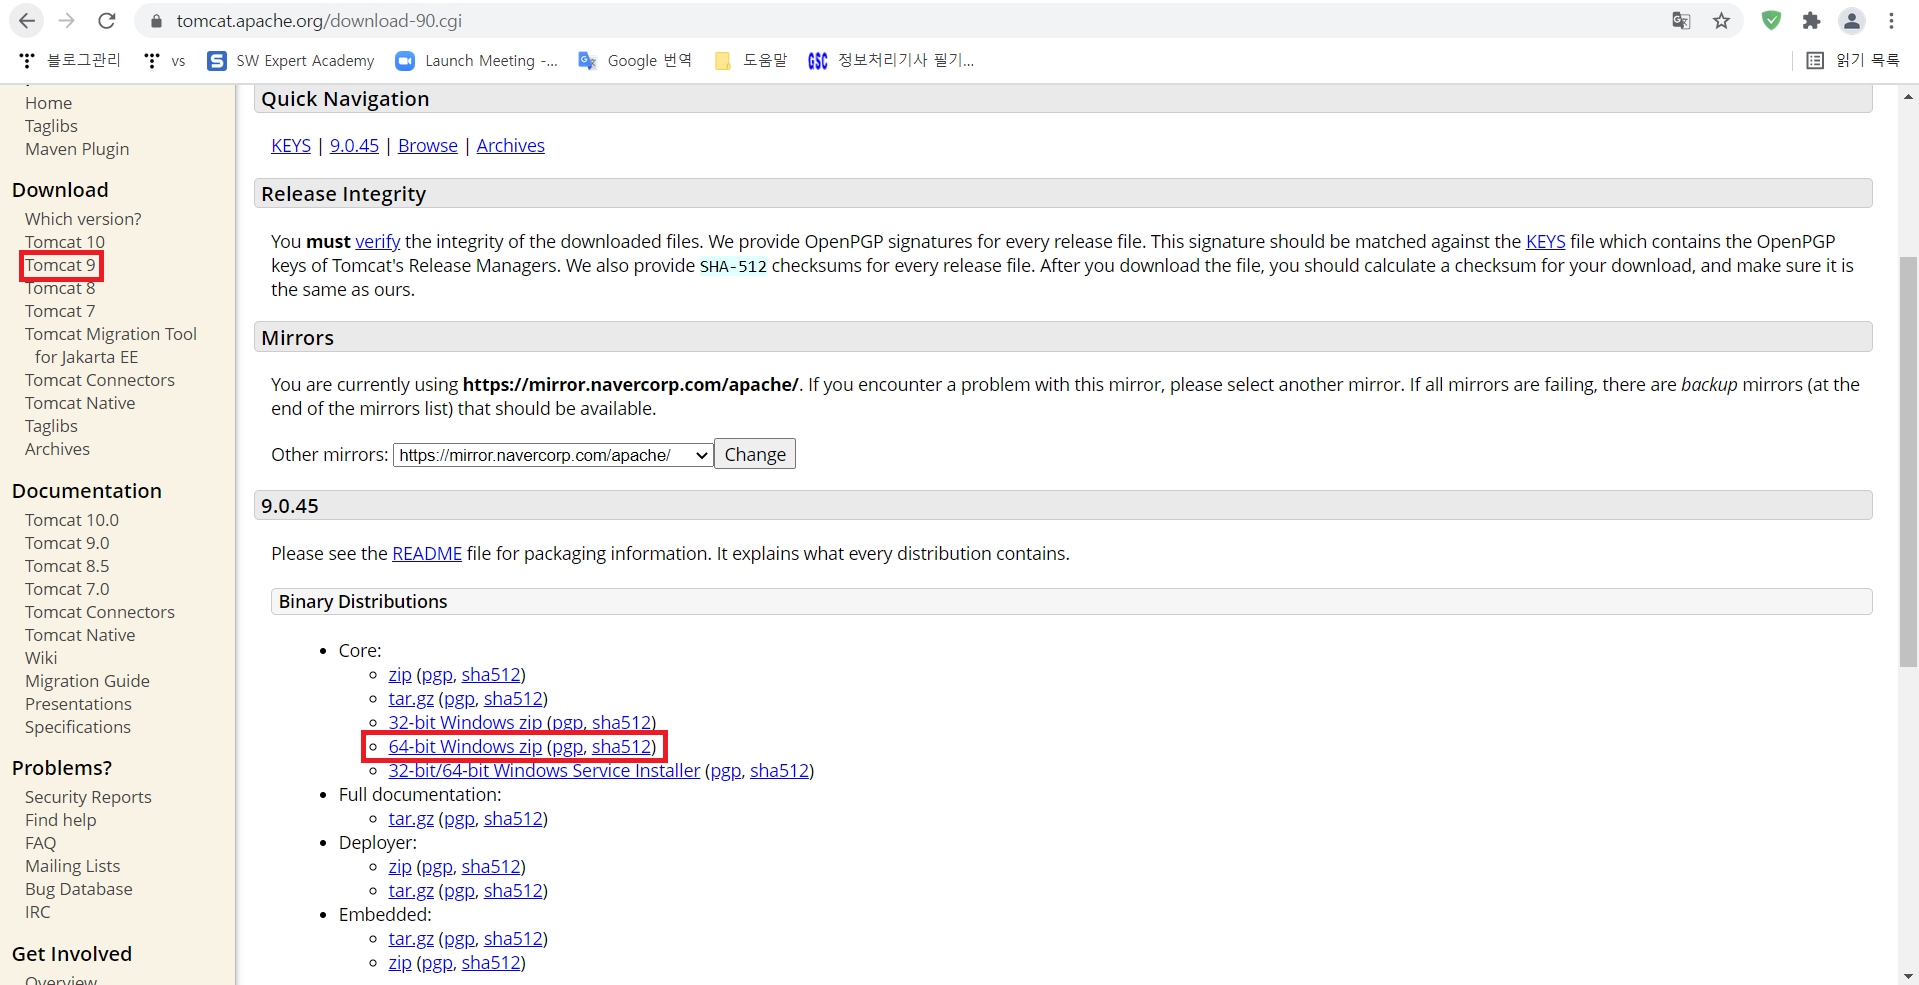Click the browser back arrow

pyautogui.click(x=27, y=21)
